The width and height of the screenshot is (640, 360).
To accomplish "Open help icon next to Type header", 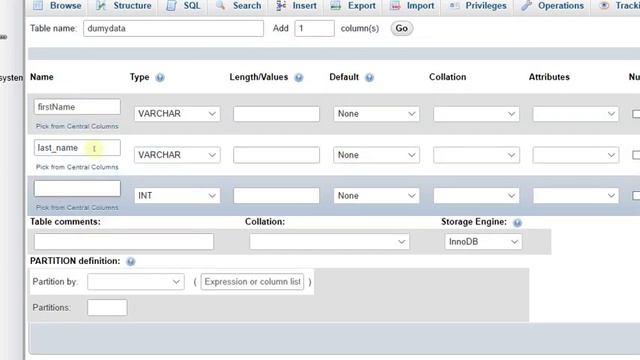I will coord(160,78).
